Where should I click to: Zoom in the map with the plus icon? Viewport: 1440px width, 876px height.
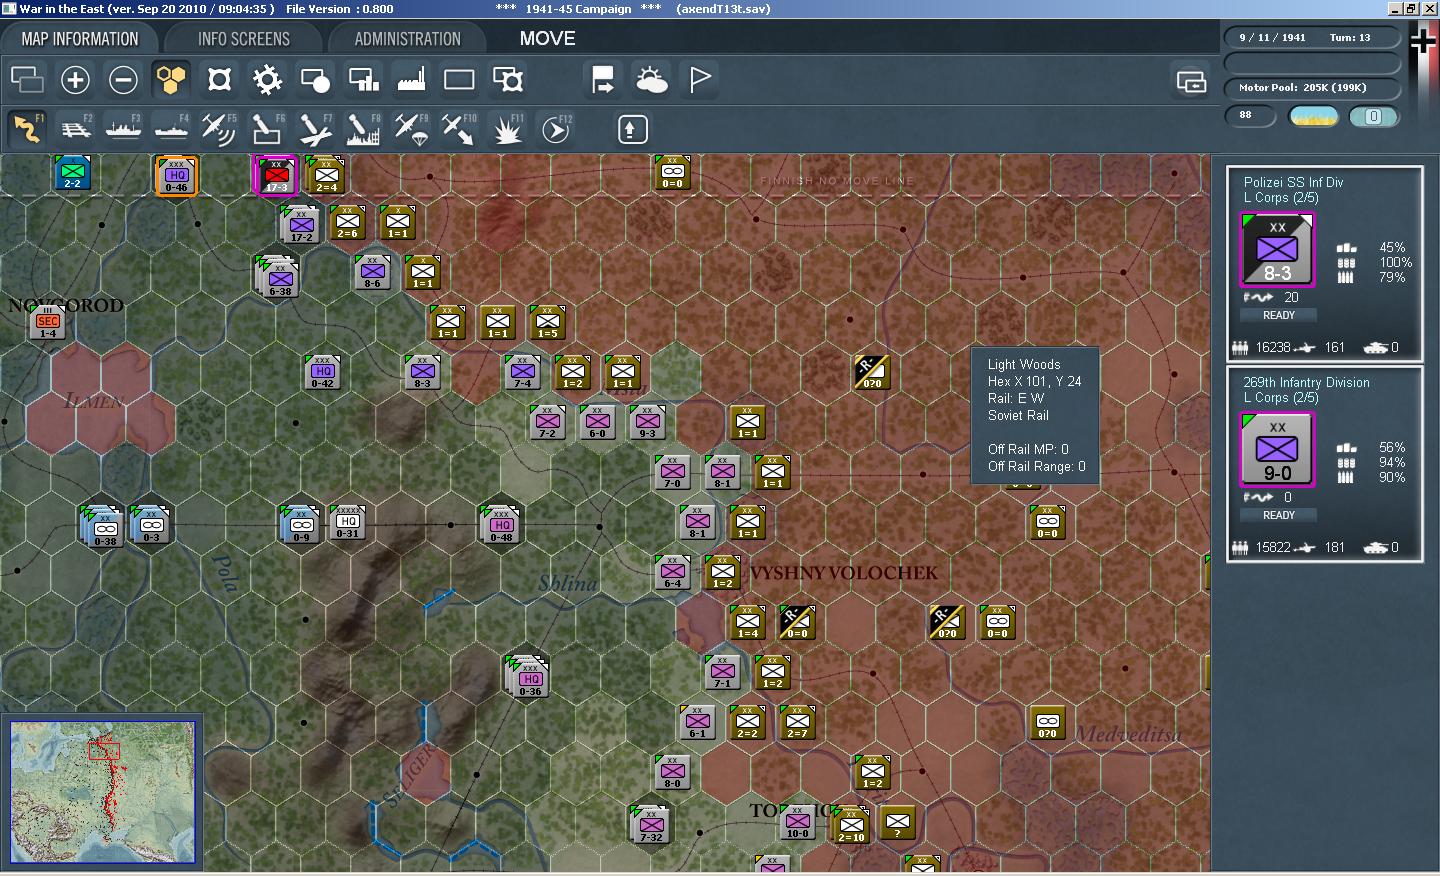click(x=75, y=79)
